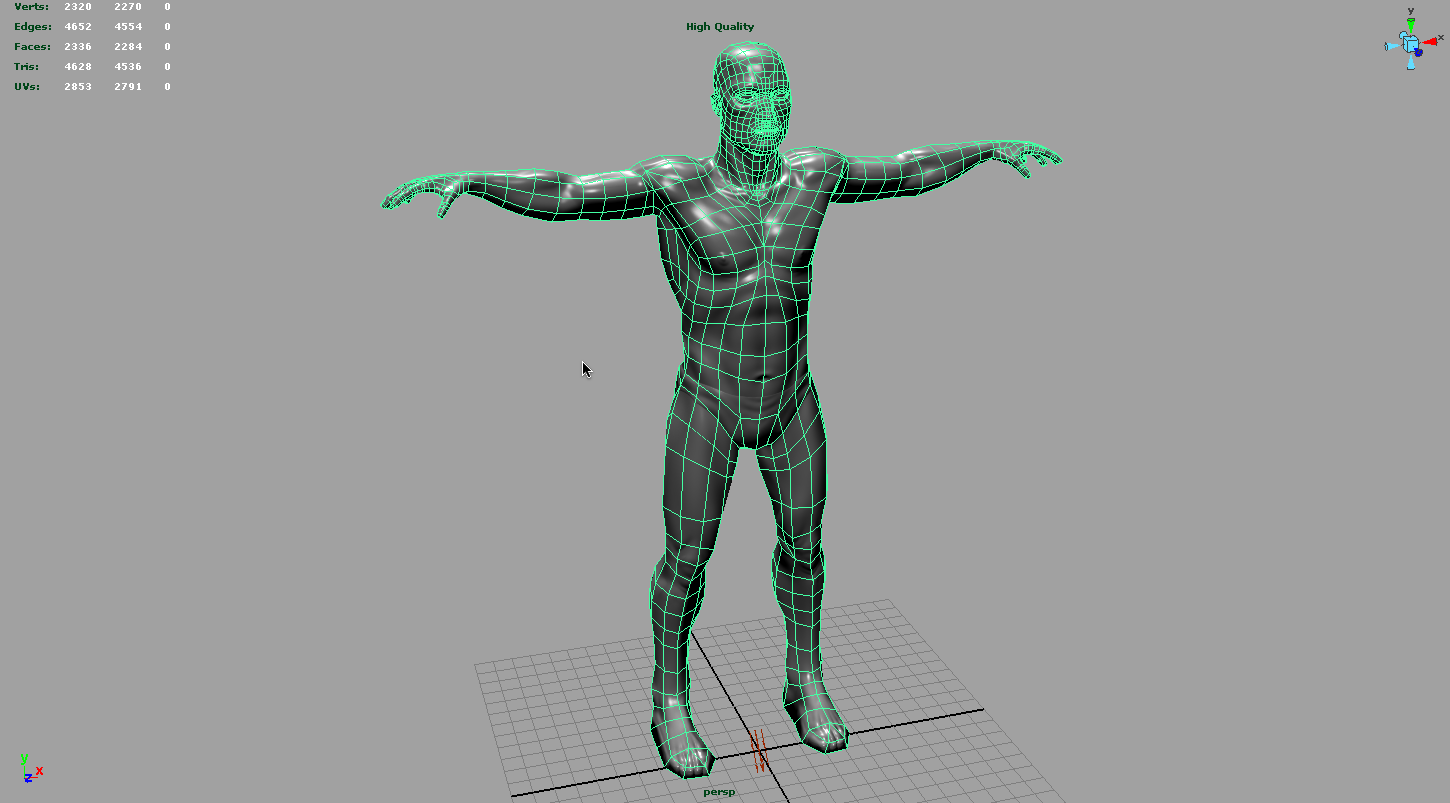The width and height of the screenshot is (1450, 803).
Task: Click the blue Z marker on the view gizmo
Action: click(1418, 52)
